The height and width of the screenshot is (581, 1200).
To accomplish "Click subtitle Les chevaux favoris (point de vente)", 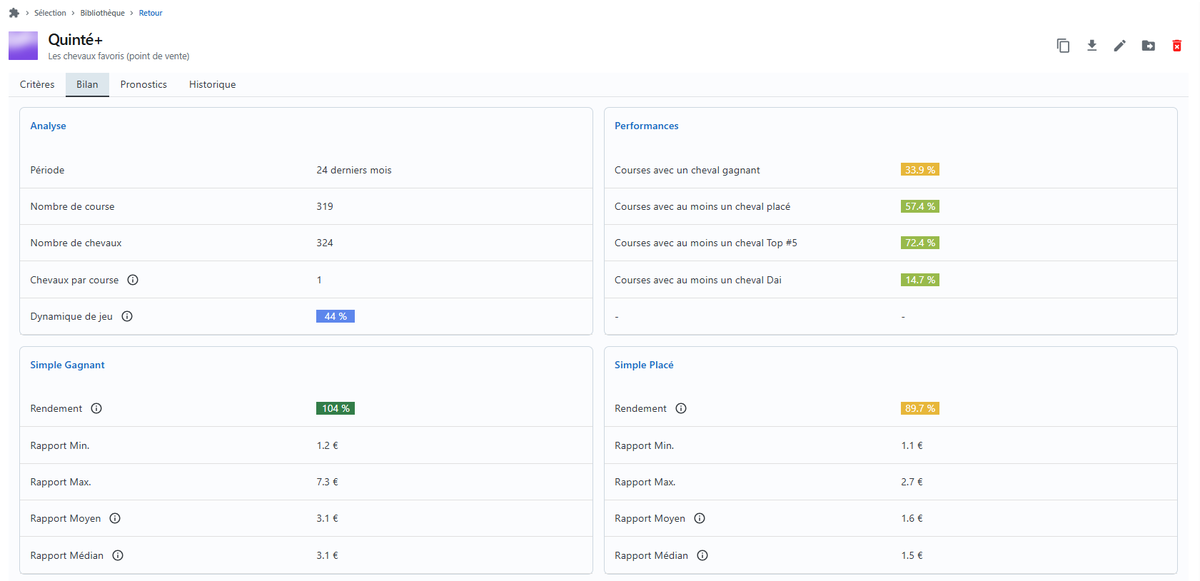I will click(x=119, y=56).
